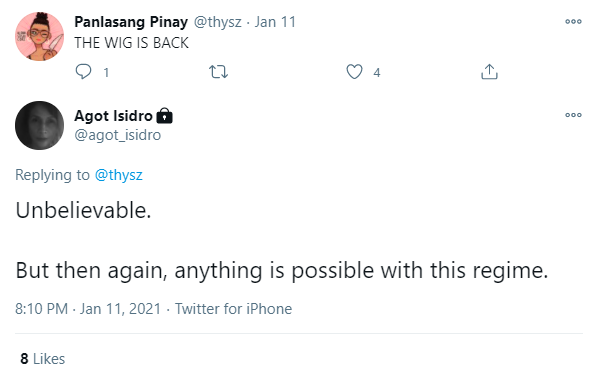The width and height of the screenshot is (597, 378).
Task: Open more options on Panlasang Pinay tweet
Action: pos(573,21)
